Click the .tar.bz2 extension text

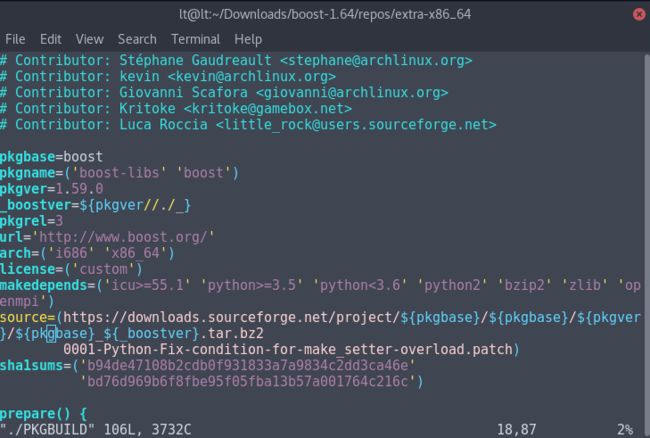pos(232,334)
